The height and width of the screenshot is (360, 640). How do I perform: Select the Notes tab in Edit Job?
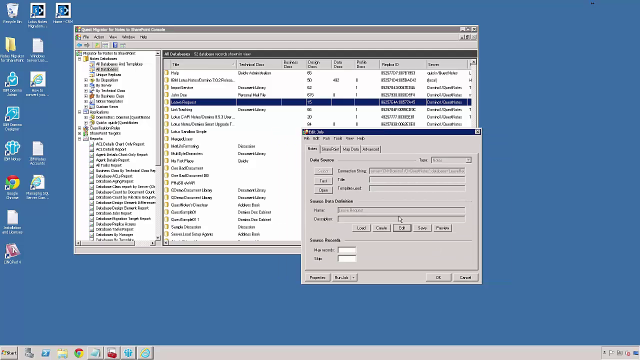(x=313, y=149)
